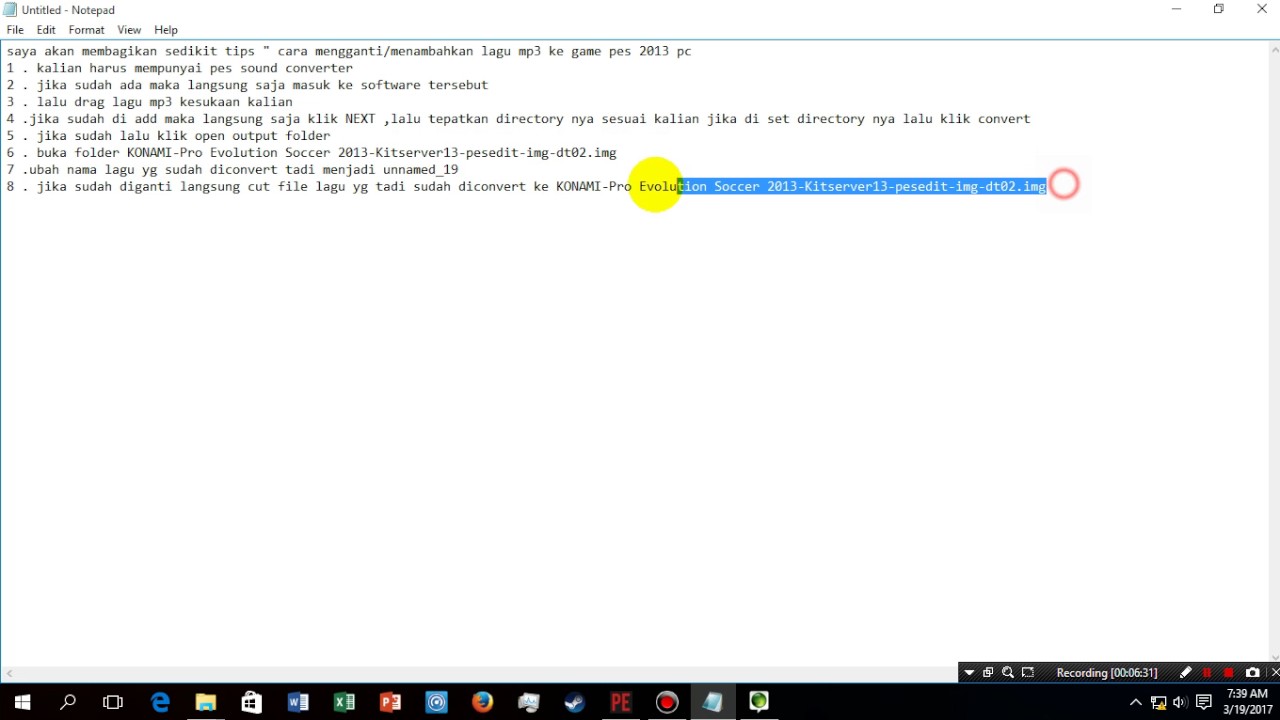
Task: Open the red screen recorder taskbar icon
Action: (667, 702)
